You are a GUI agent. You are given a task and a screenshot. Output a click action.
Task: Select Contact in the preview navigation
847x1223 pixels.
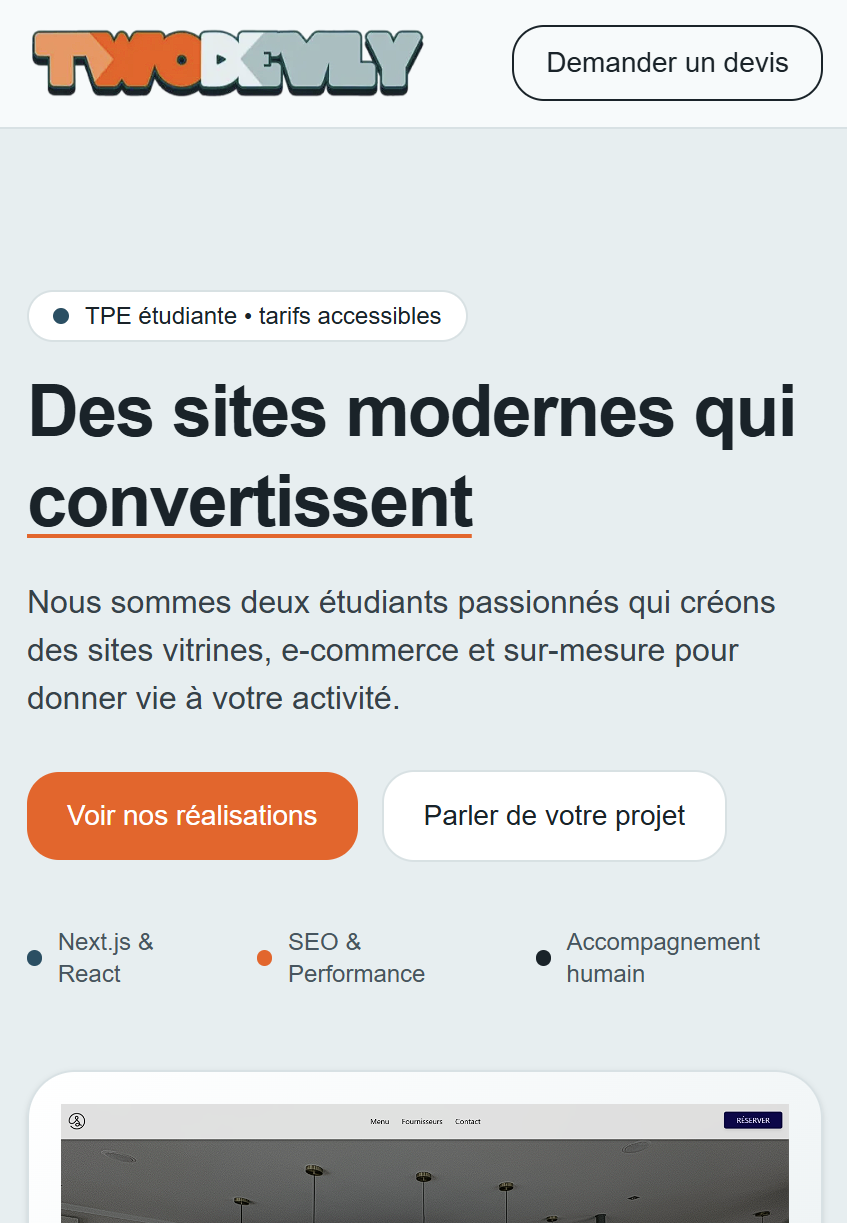468,1122
